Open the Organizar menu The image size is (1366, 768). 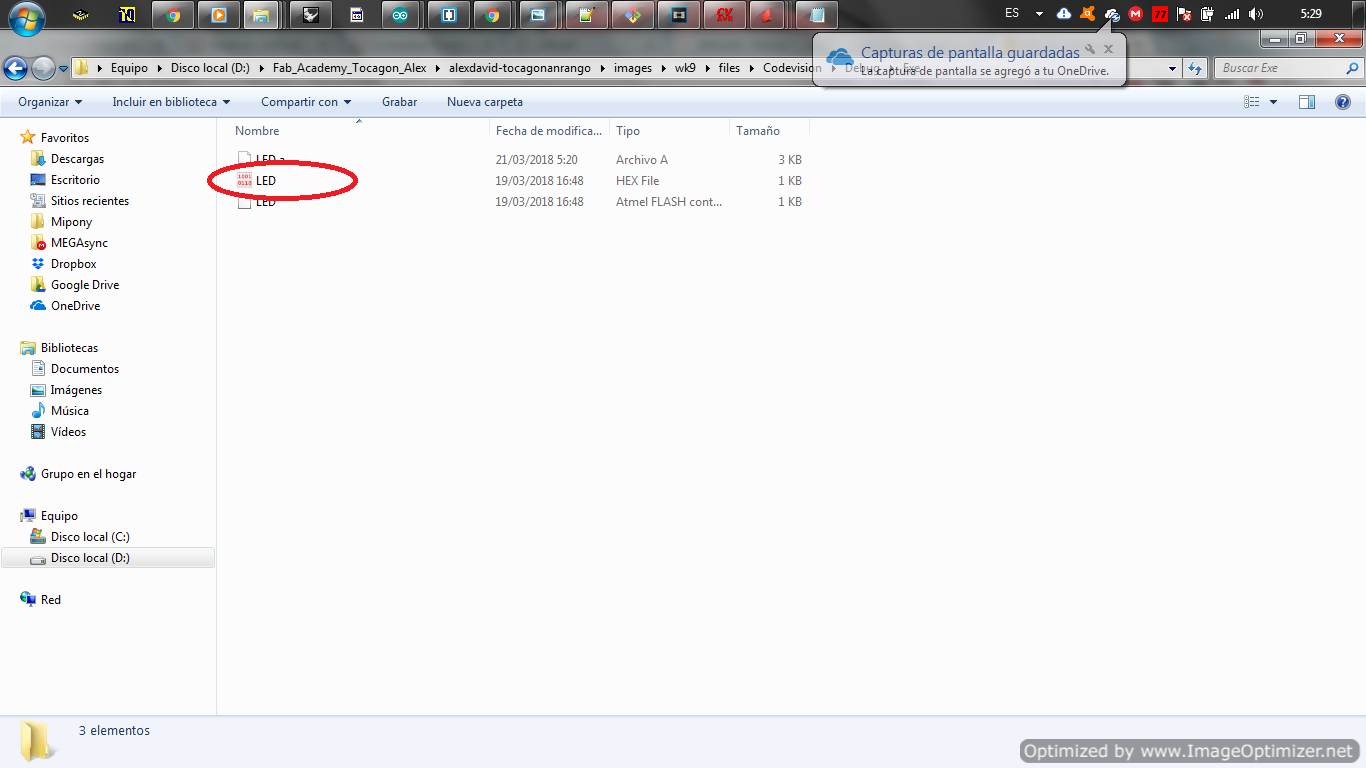pyautogui.click(x=50, y=102)
